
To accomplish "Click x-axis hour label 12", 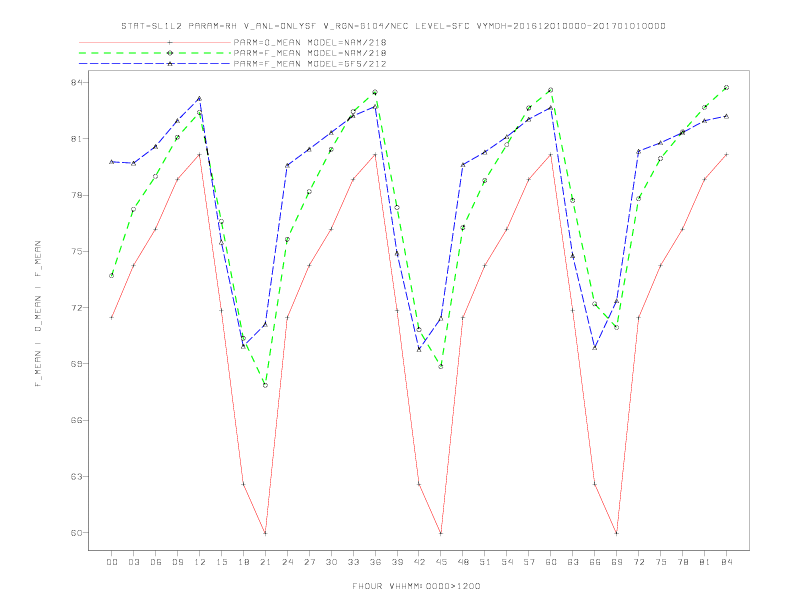I will (x=200, y=562).
